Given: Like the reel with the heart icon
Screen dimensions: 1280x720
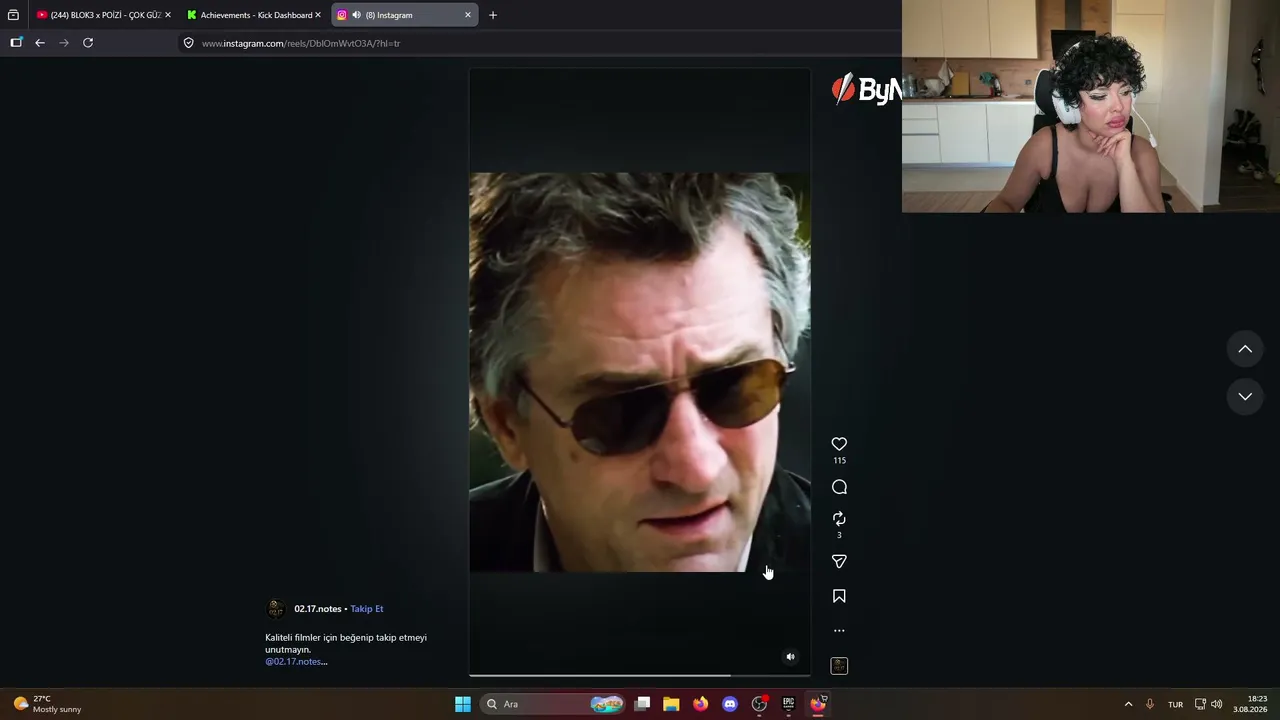Looking at the screenshot, I should coord(839,444).
